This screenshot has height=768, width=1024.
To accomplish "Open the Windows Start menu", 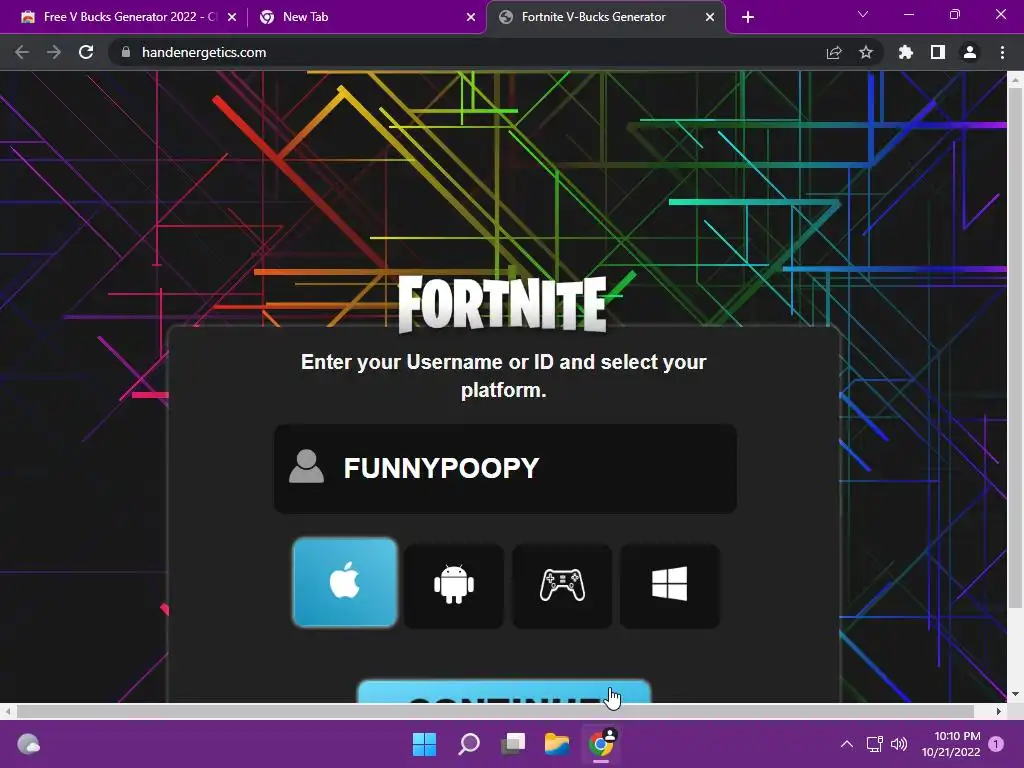I will point(424,744).
